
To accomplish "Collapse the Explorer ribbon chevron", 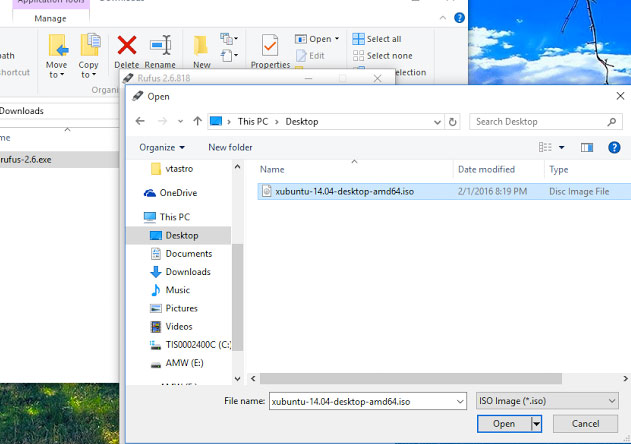I will point(443,18).
